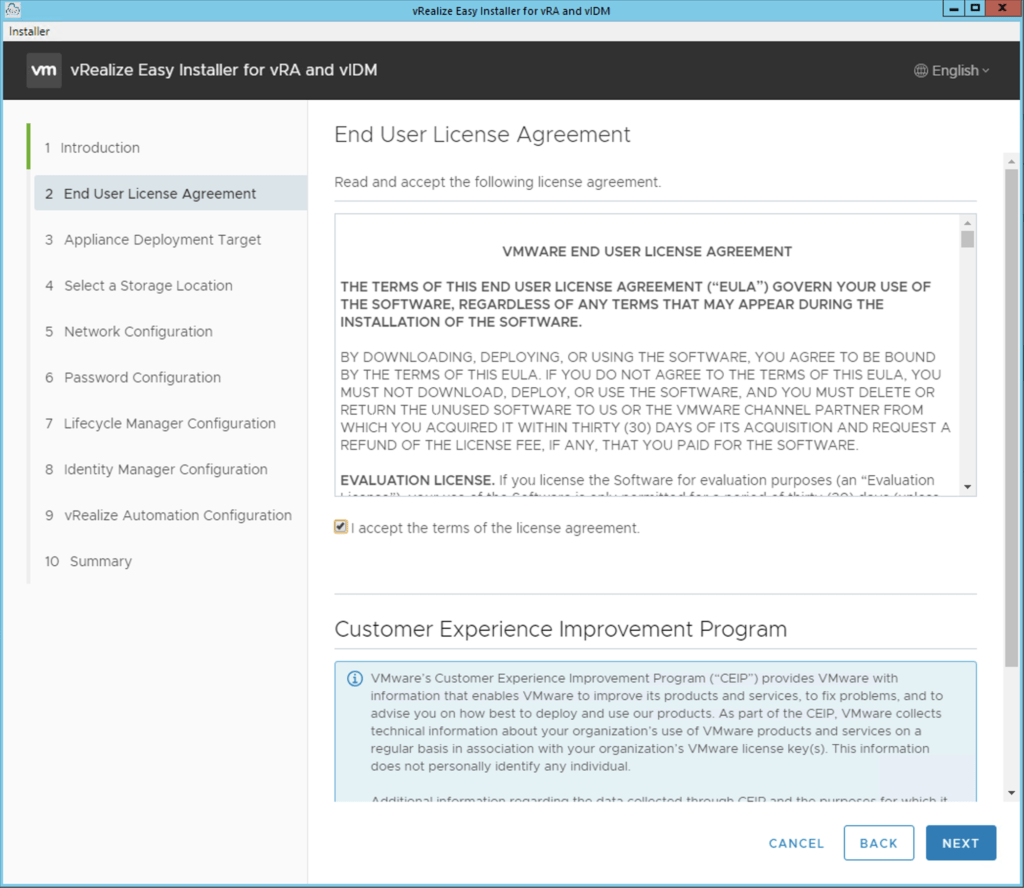Cancel the installer wizard
This screenshot has height=888, width=1024.
pyautogui.click(x=796, y=843)
